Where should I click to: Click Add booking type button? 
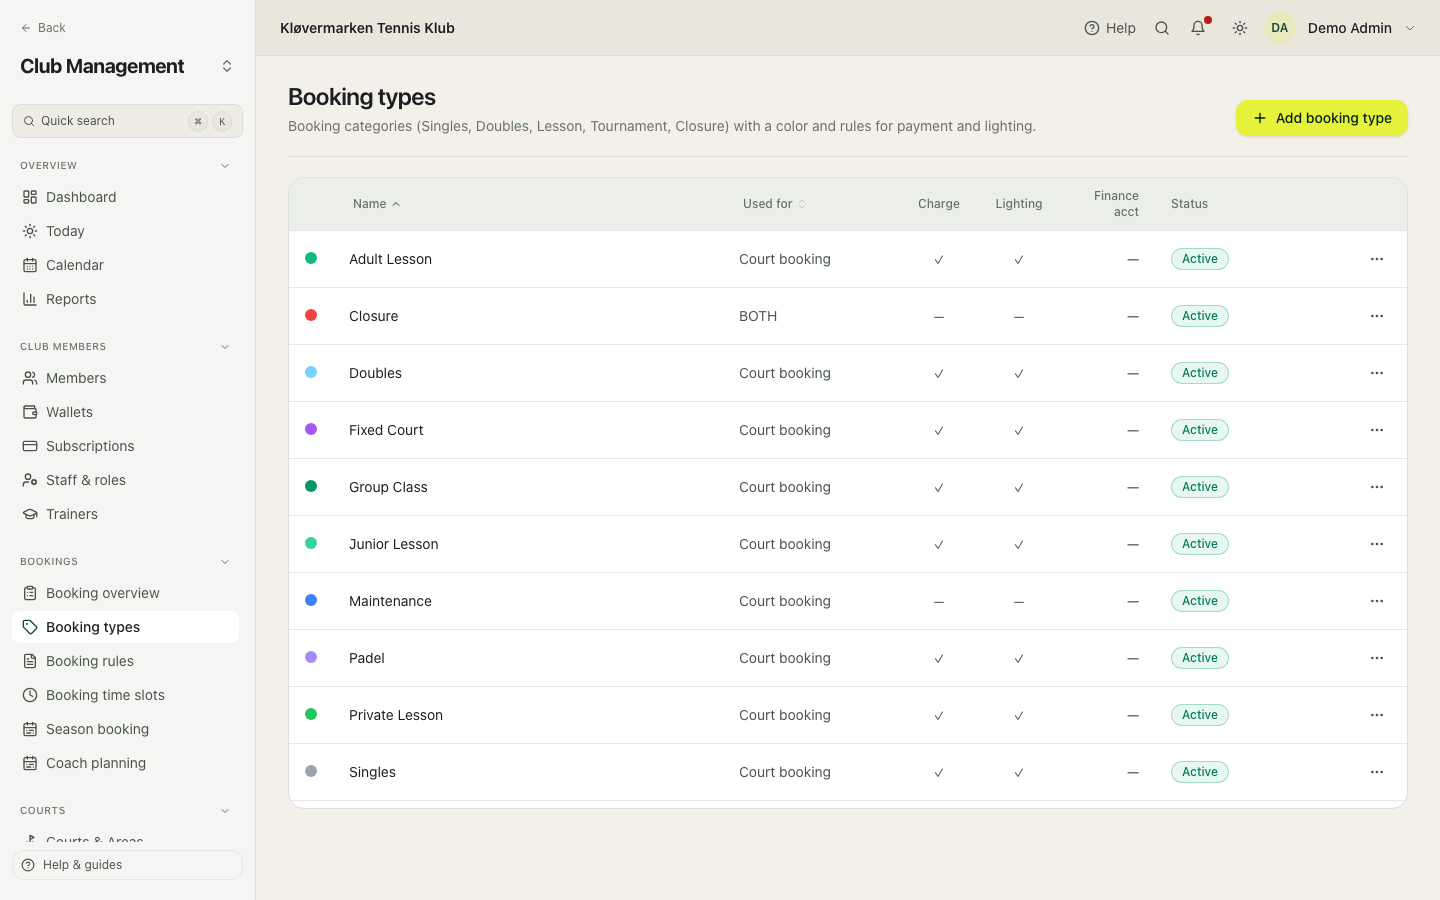(1321, 118)
